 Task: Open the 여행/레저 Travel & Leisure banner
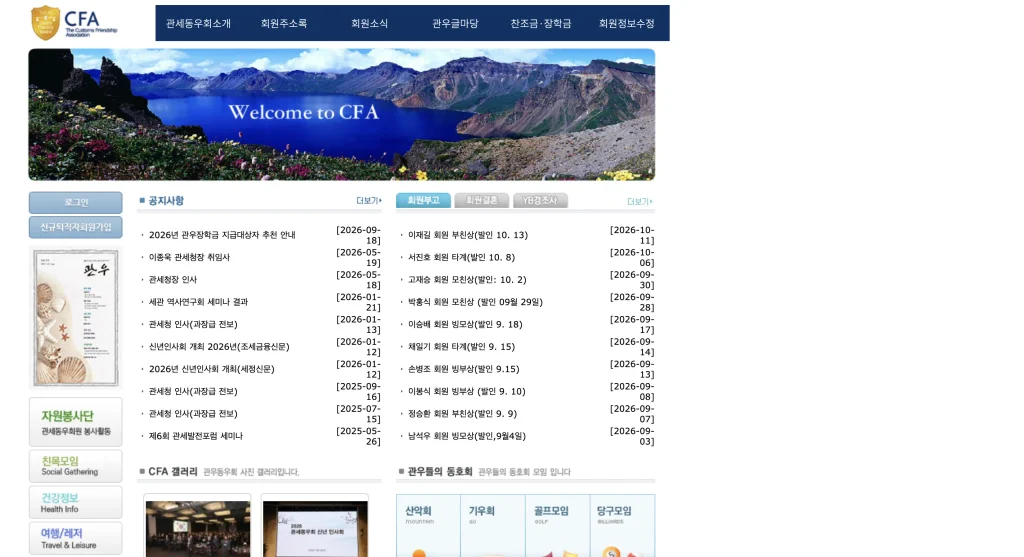click(x=76, y=538)
